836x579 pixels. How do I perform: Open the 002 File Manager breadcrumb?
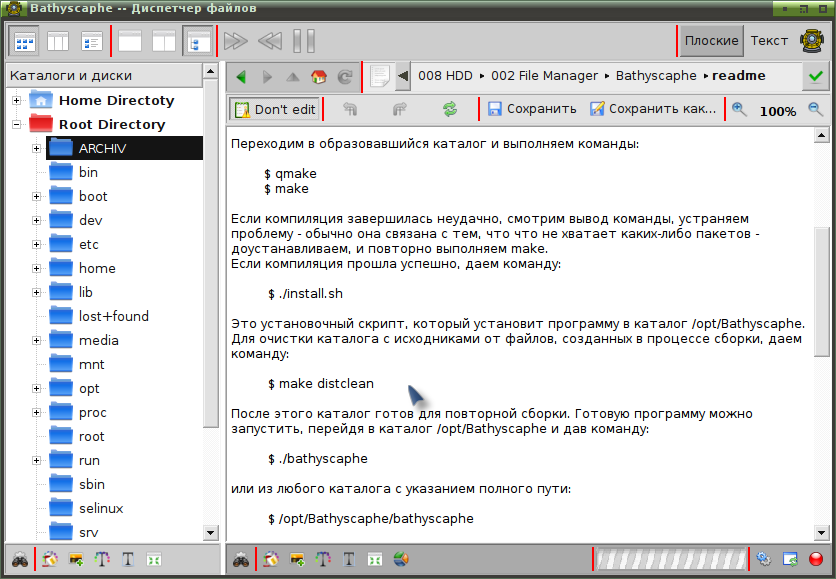544,76
